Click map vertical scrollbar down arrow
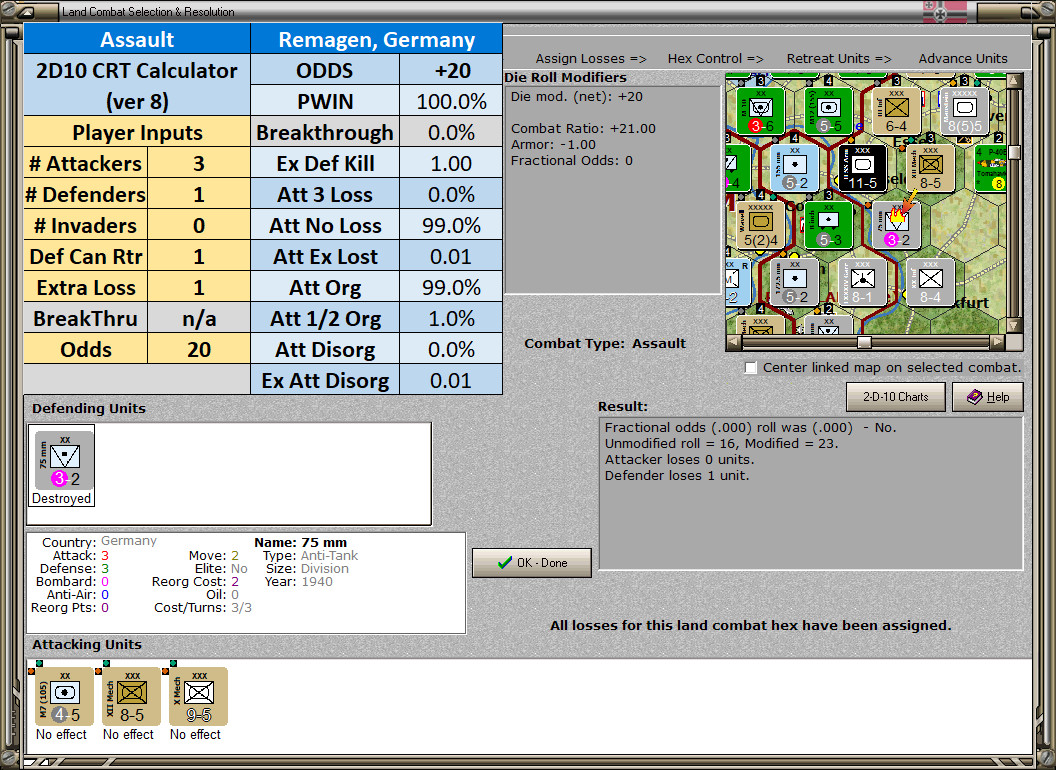1056x770 pixels. pyautogui.click(x=1014, y=325)
